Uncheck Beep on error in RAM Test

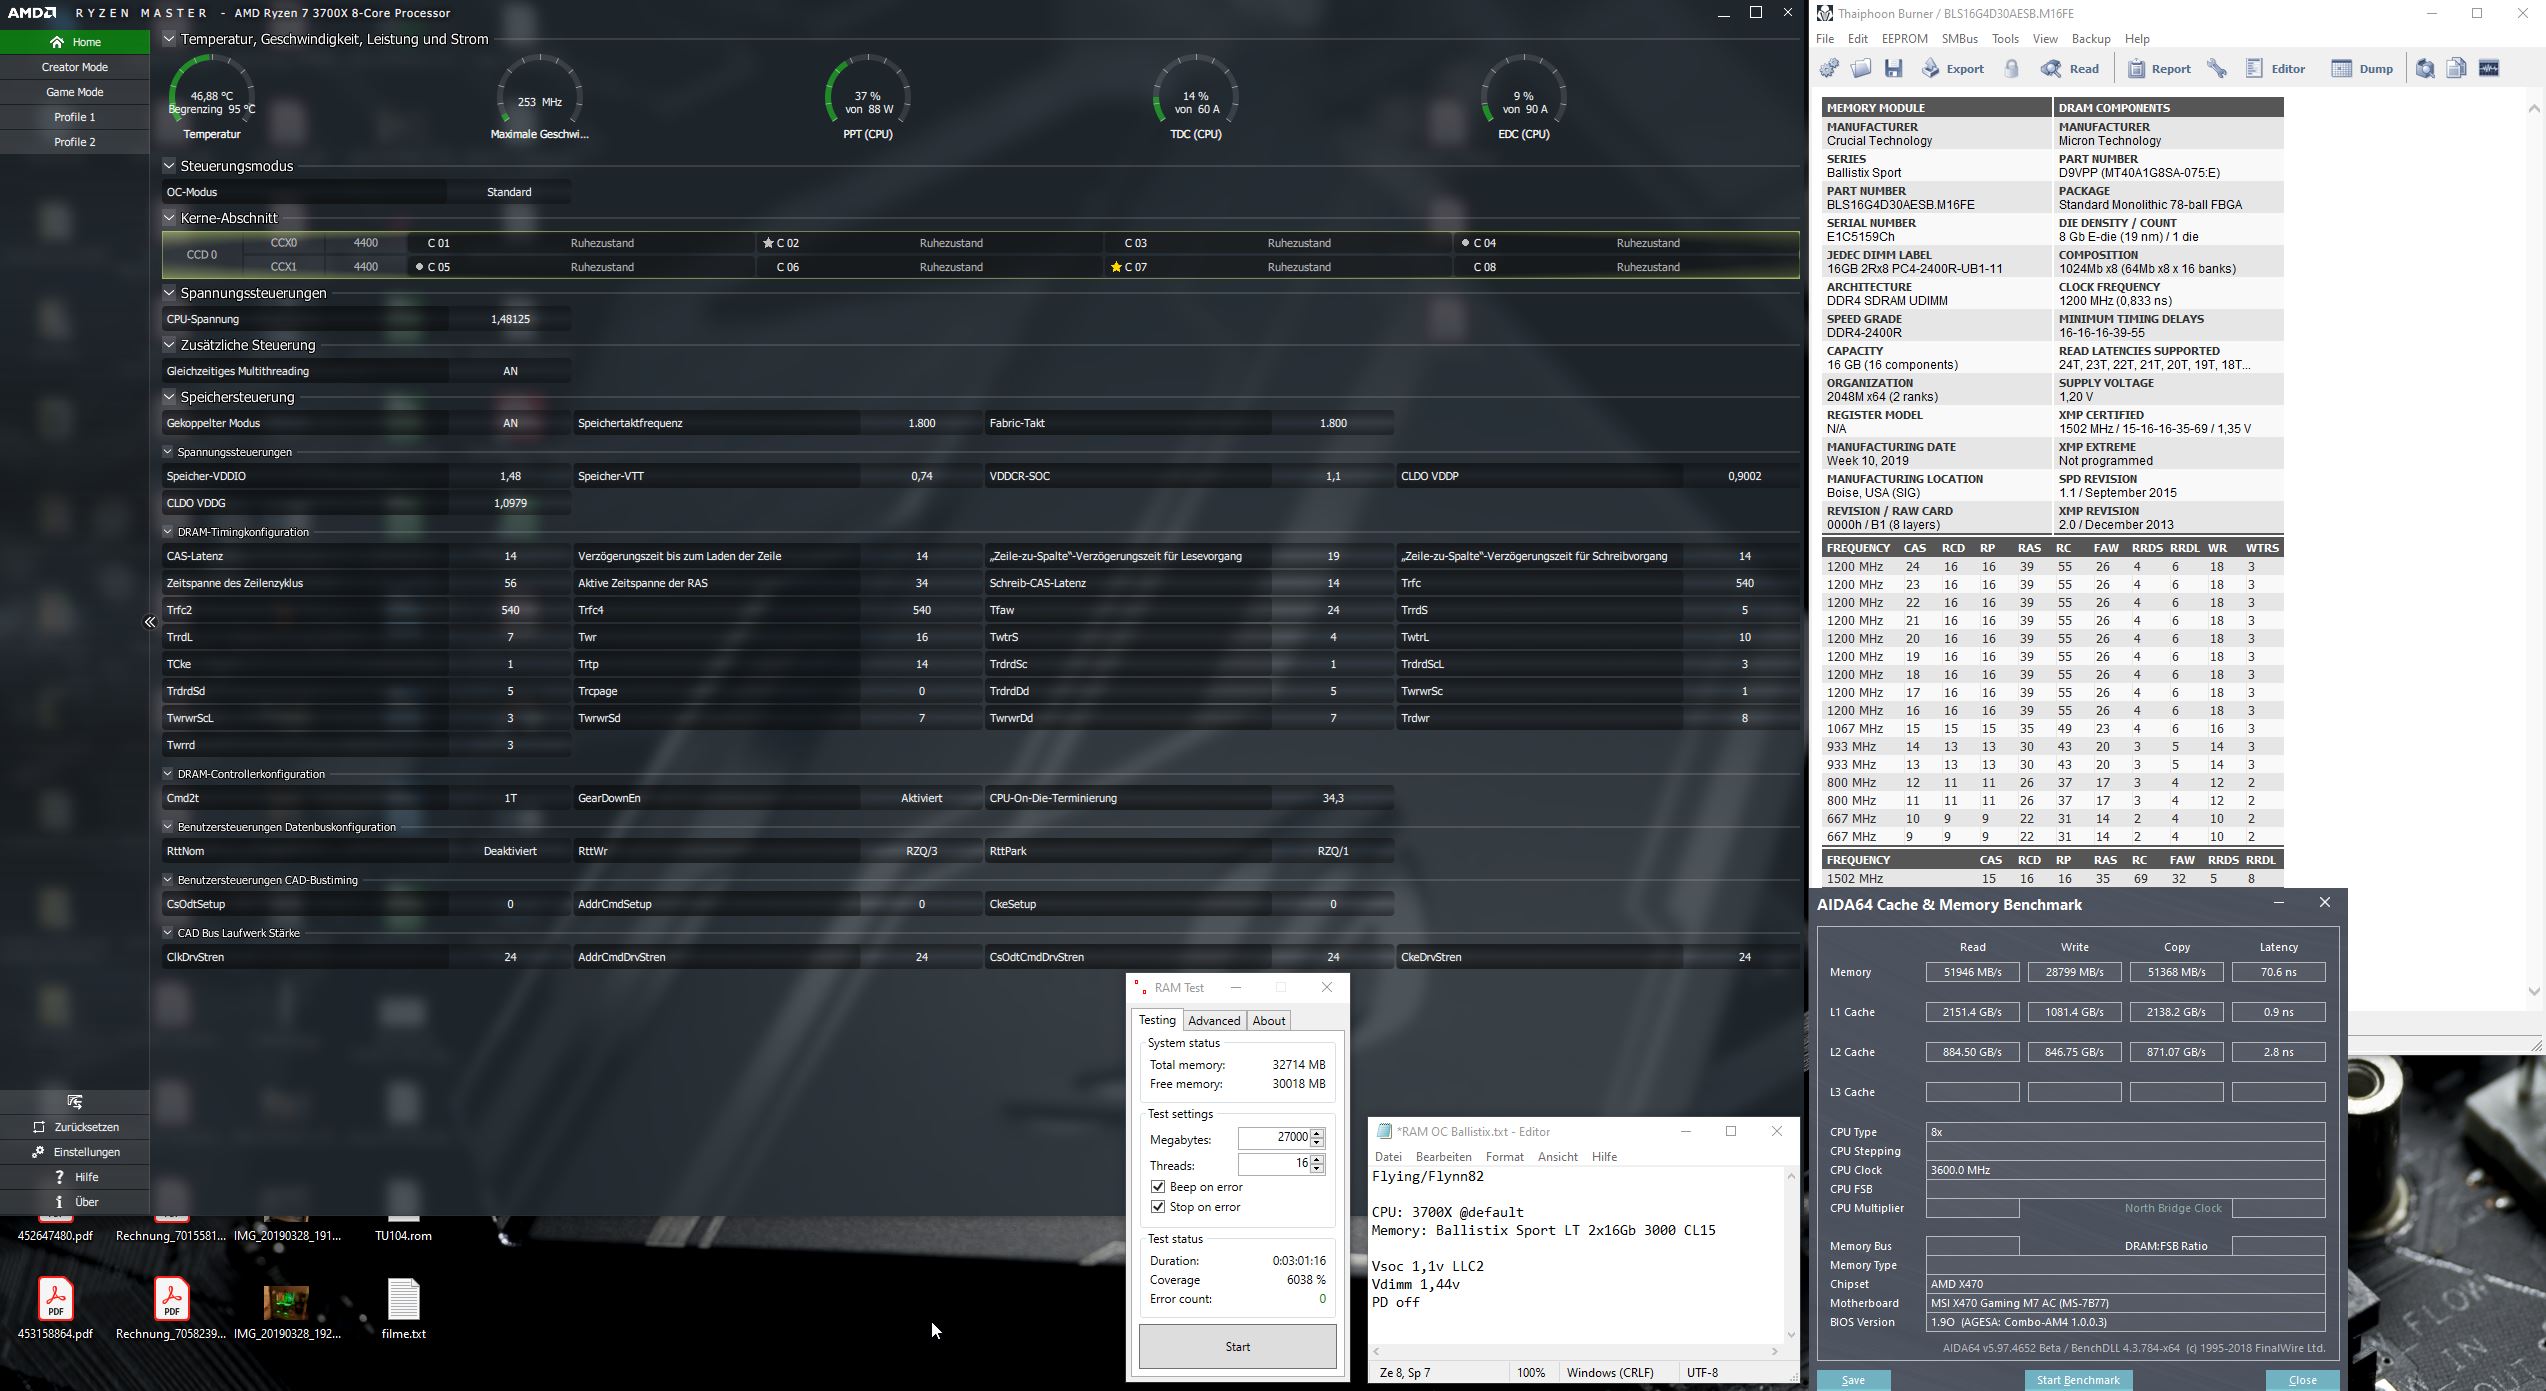coord(1158,1187)
